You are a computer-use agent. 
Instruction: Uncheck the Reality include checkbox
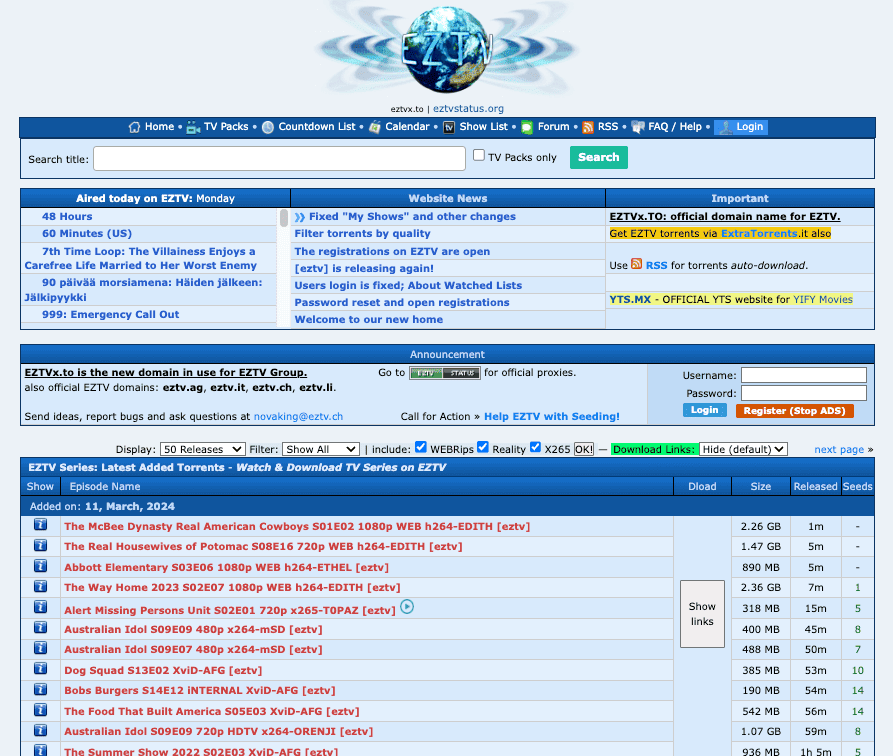[x=483, y=447]
